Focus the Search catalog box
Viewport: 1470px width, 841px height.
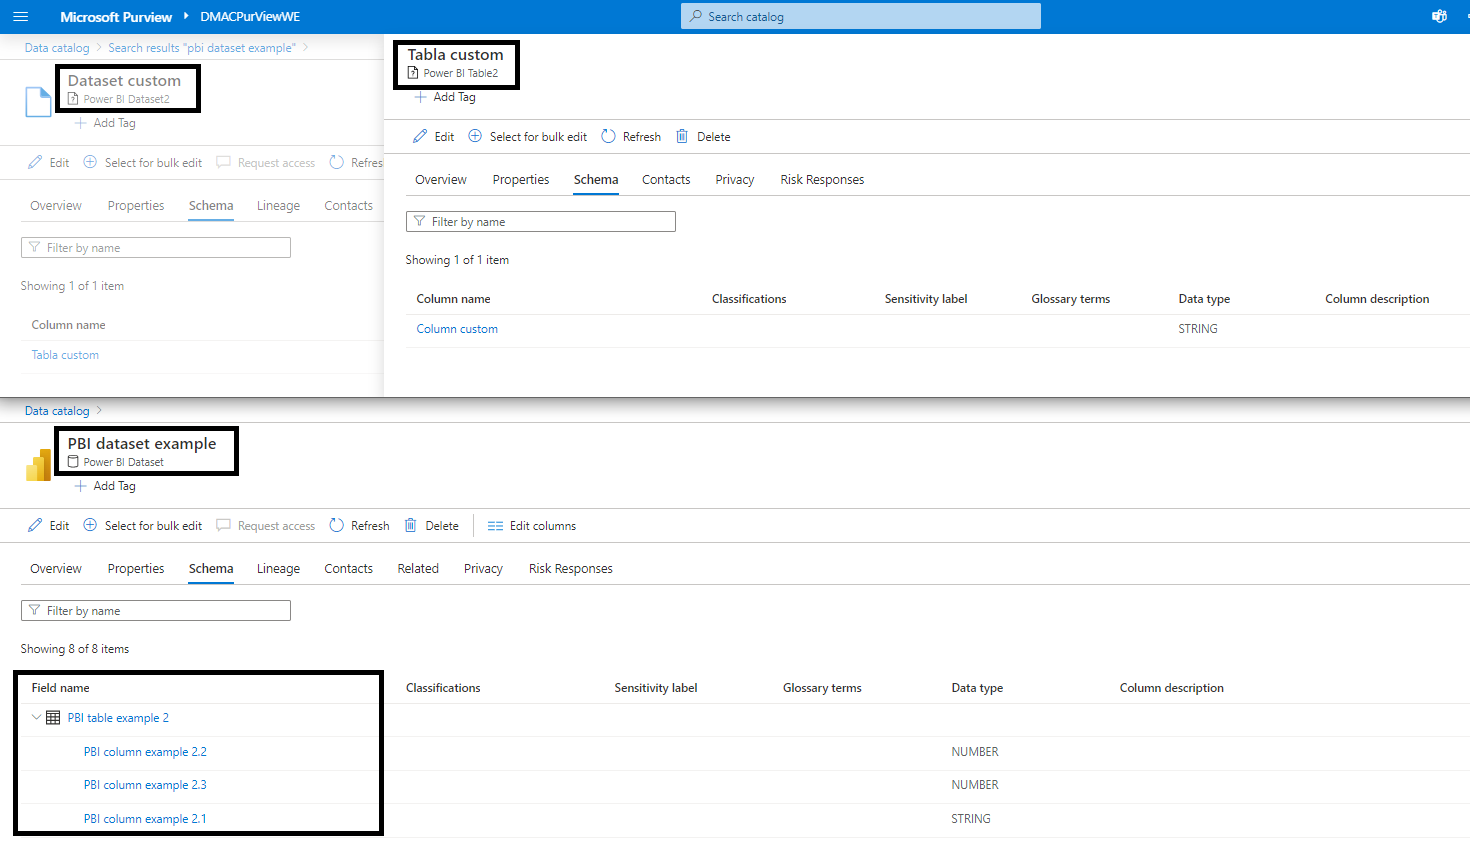861,17
